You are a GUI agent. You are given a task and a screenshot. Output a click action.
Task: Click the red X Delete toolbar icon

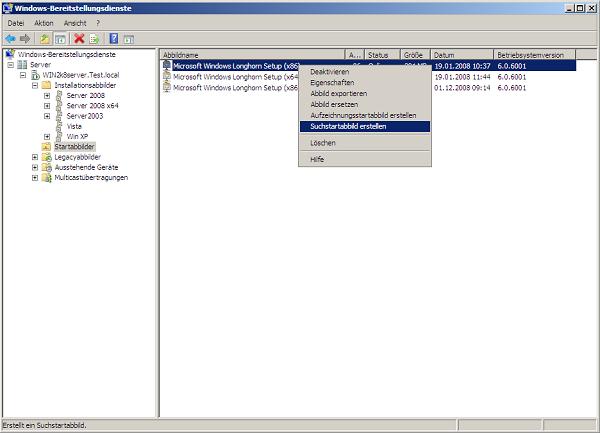tap(79, 39)
